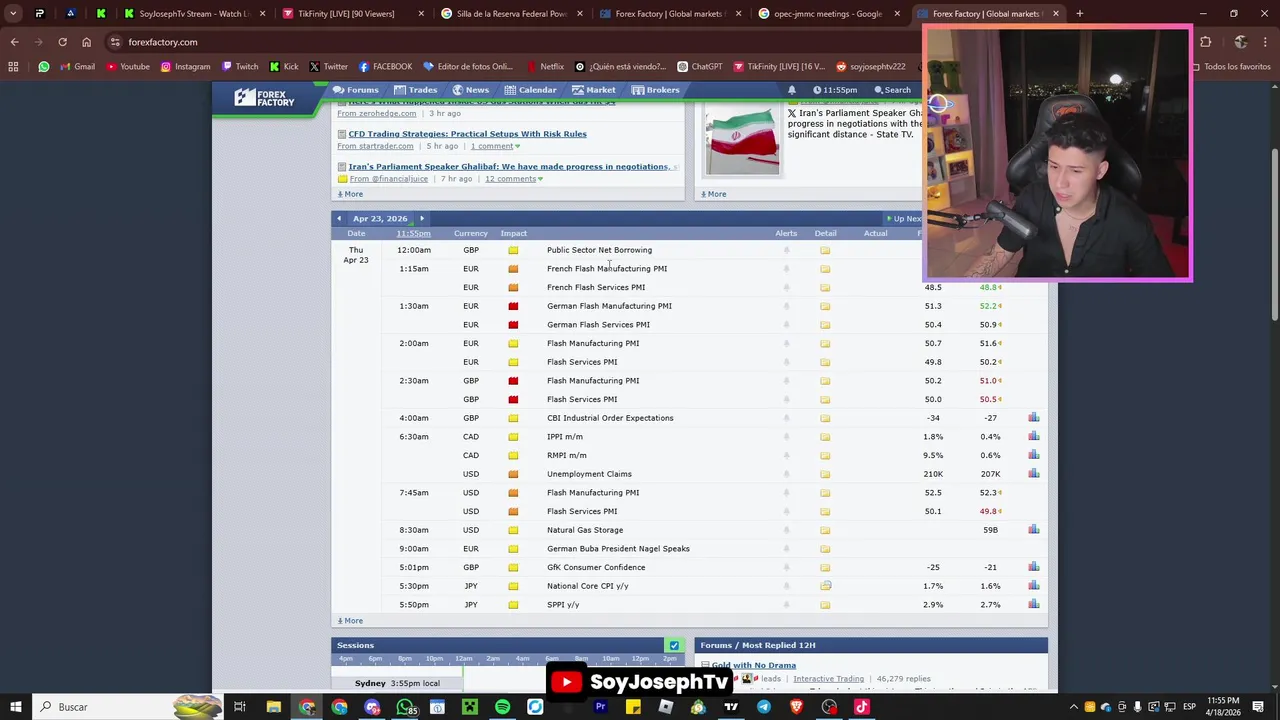
Task: Open File Explorer from taskbar
Action: [273, 707]
